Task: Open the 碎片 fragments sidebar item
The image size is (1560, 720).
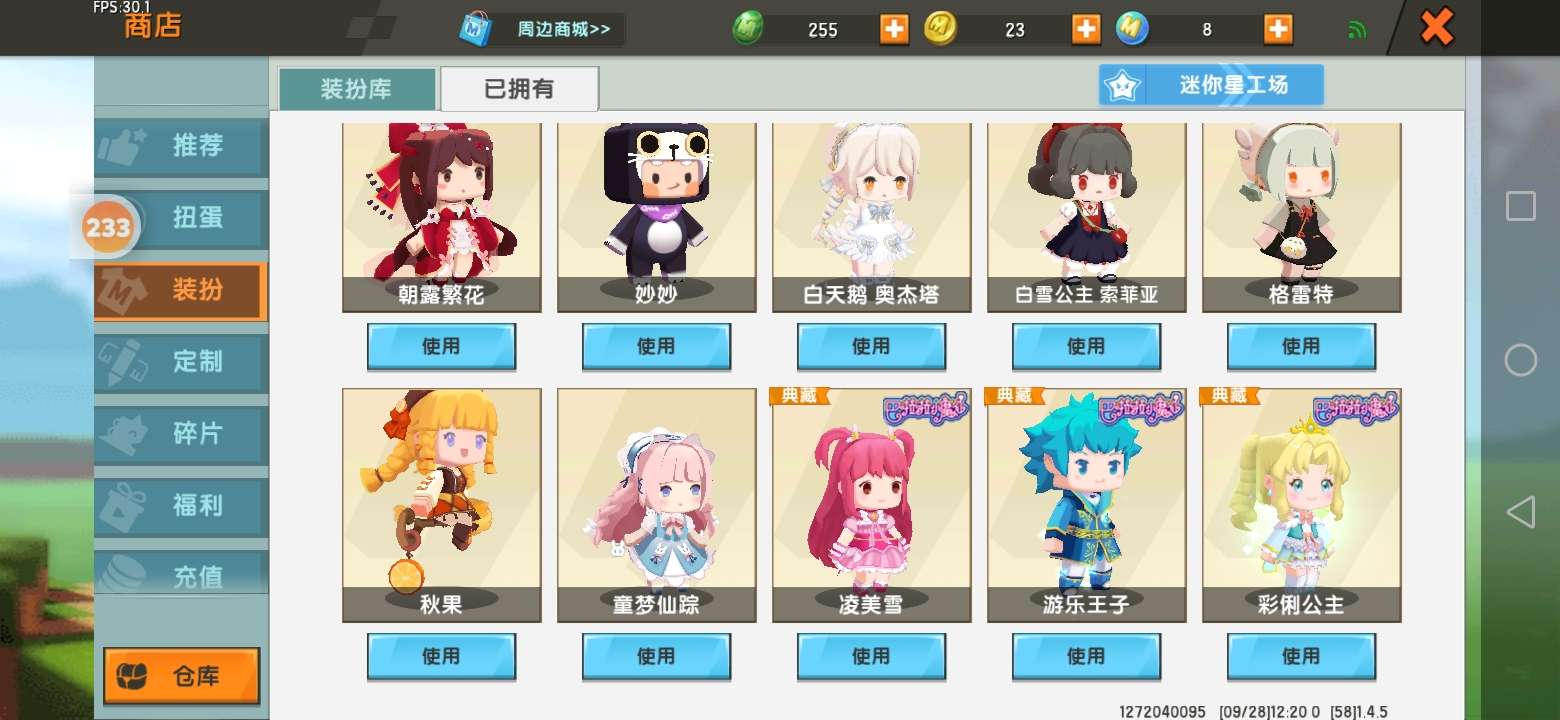Action: click(181, 434)
